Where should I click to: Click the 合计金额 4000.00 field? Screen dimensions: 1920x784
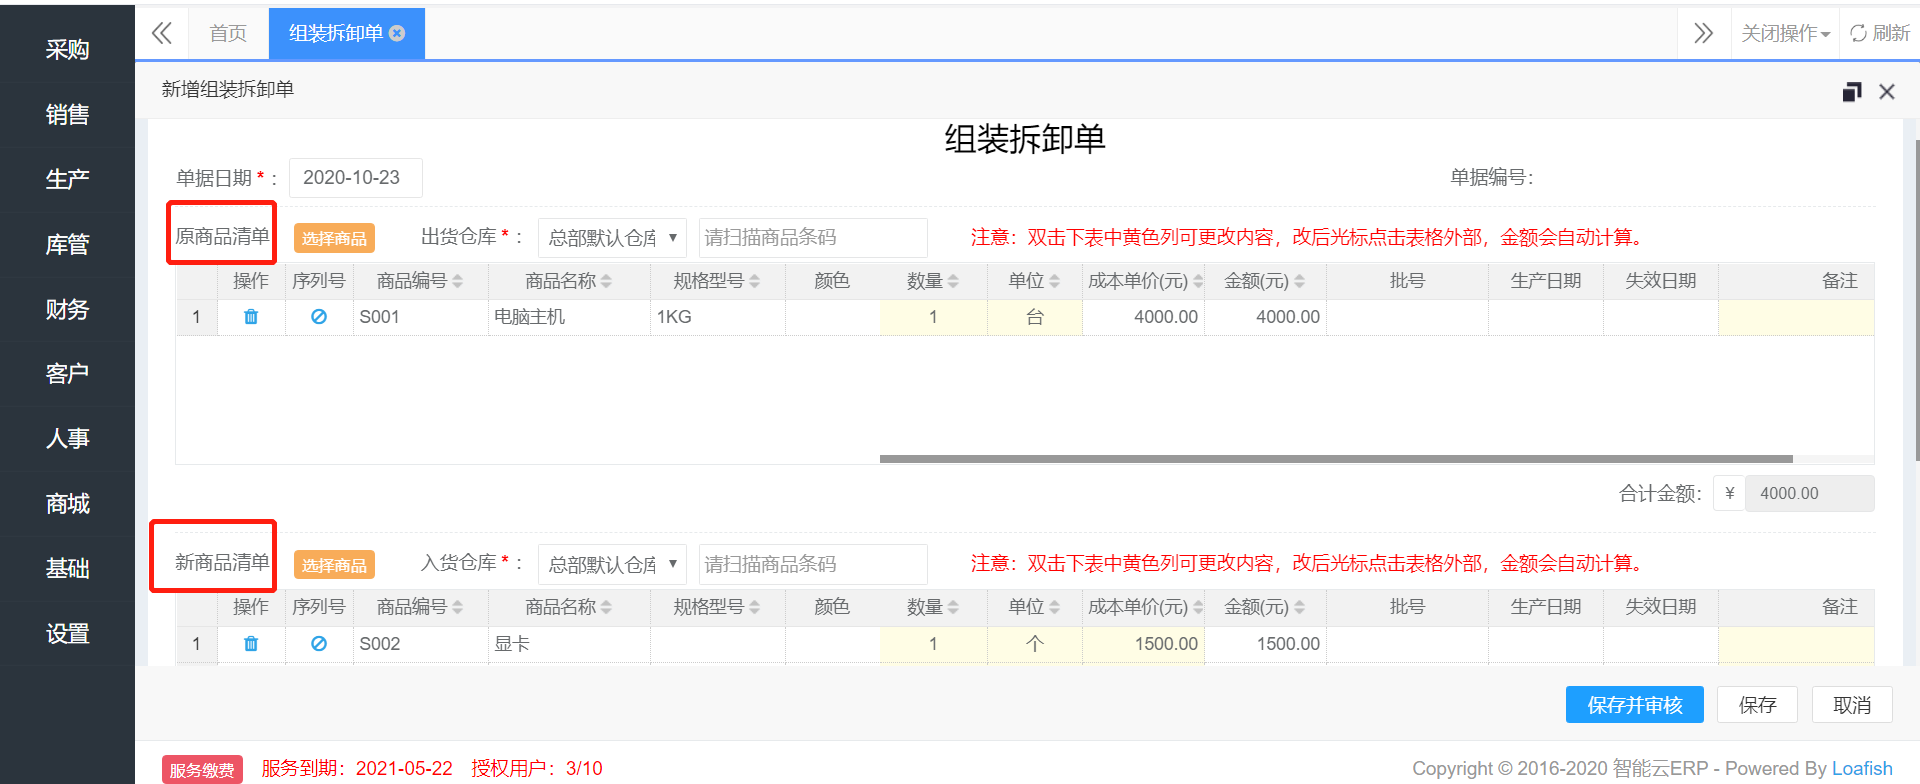coord(1809,493)
